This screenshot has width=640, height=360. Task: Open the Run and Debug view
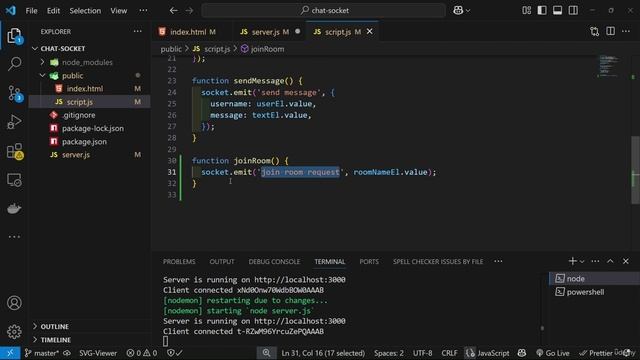[x=14, y=122]
